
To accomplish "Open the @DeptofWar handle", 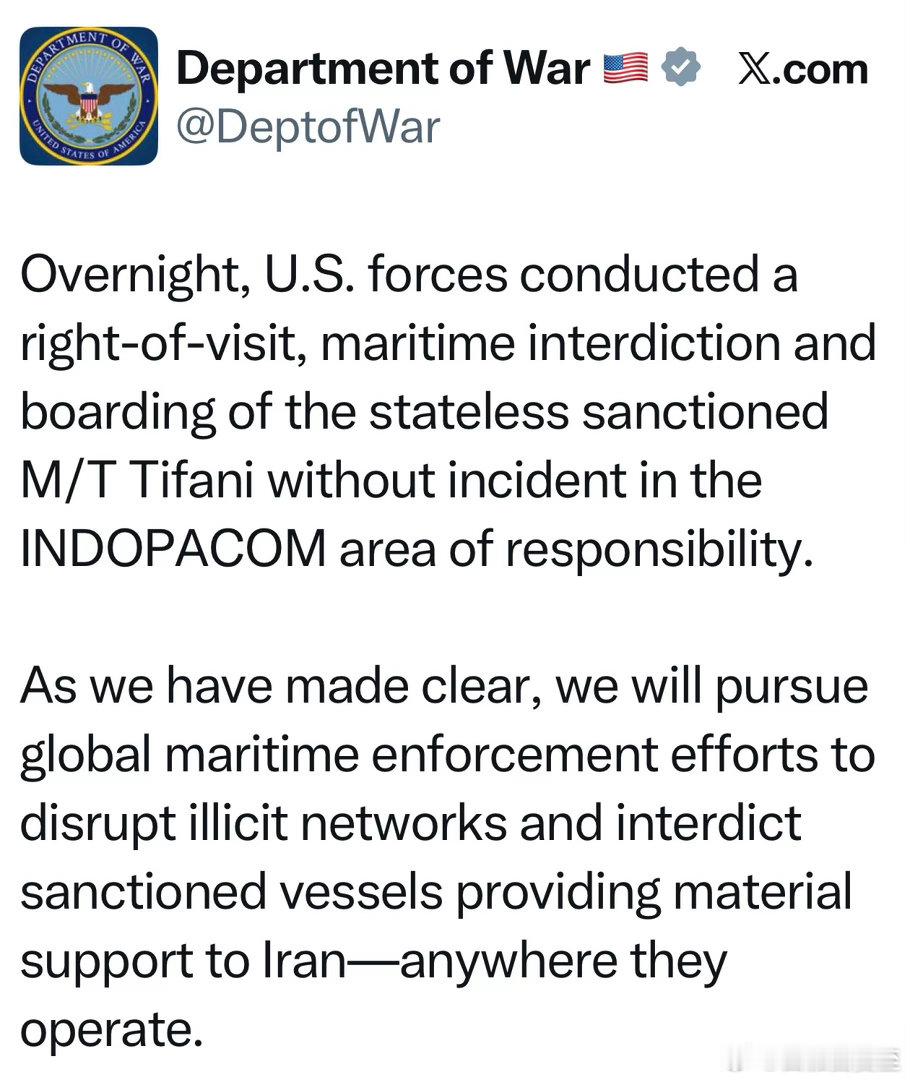I will [x=308, y=128].
